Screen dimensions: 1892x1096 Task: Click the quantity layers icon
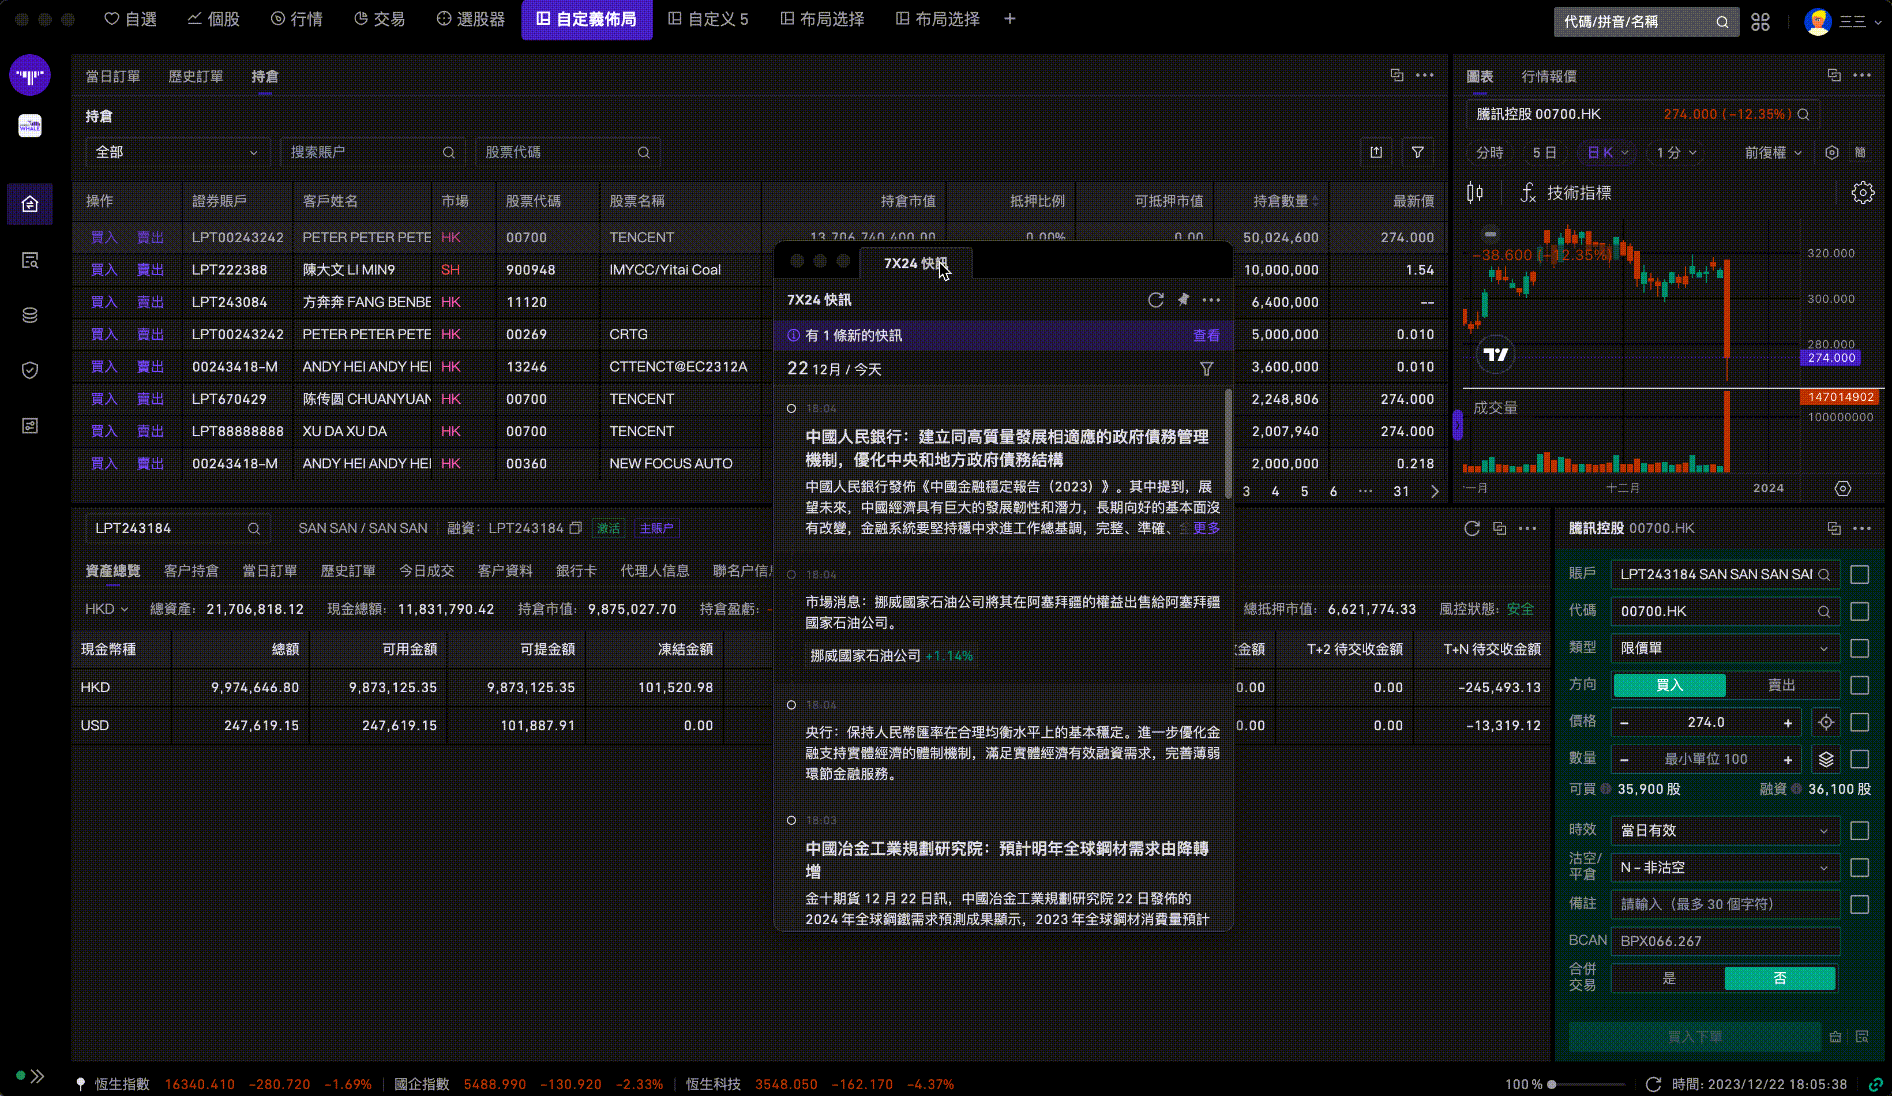tap(1826, 759)
